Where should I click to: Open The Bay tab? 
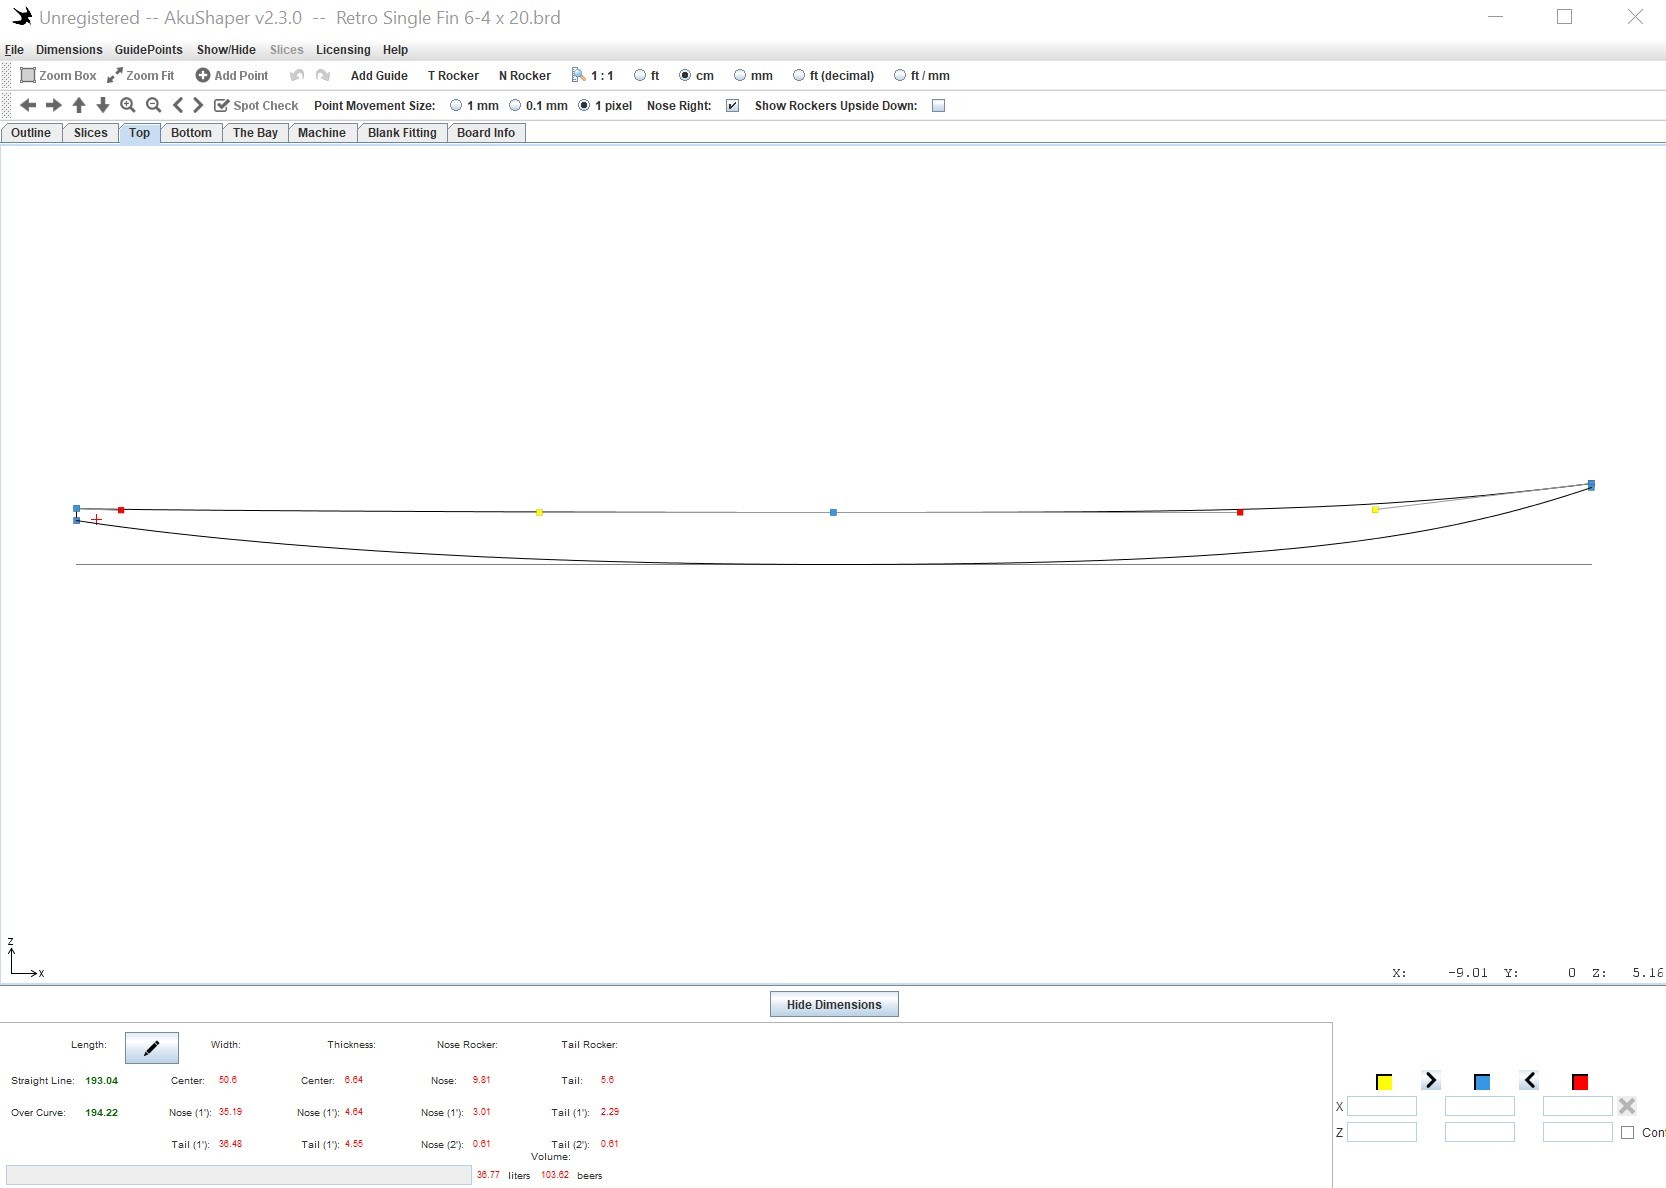tap(255, 133)
